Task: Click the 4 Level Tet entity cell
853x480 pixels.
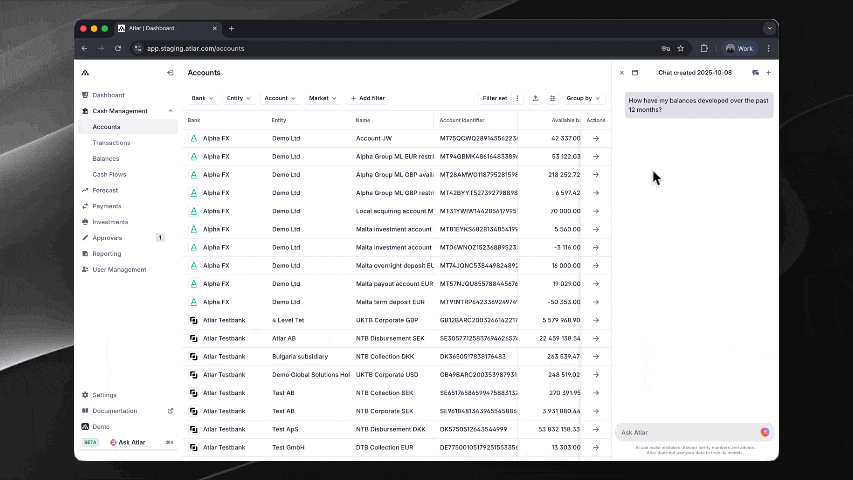Action: click(x=288, y=320)
